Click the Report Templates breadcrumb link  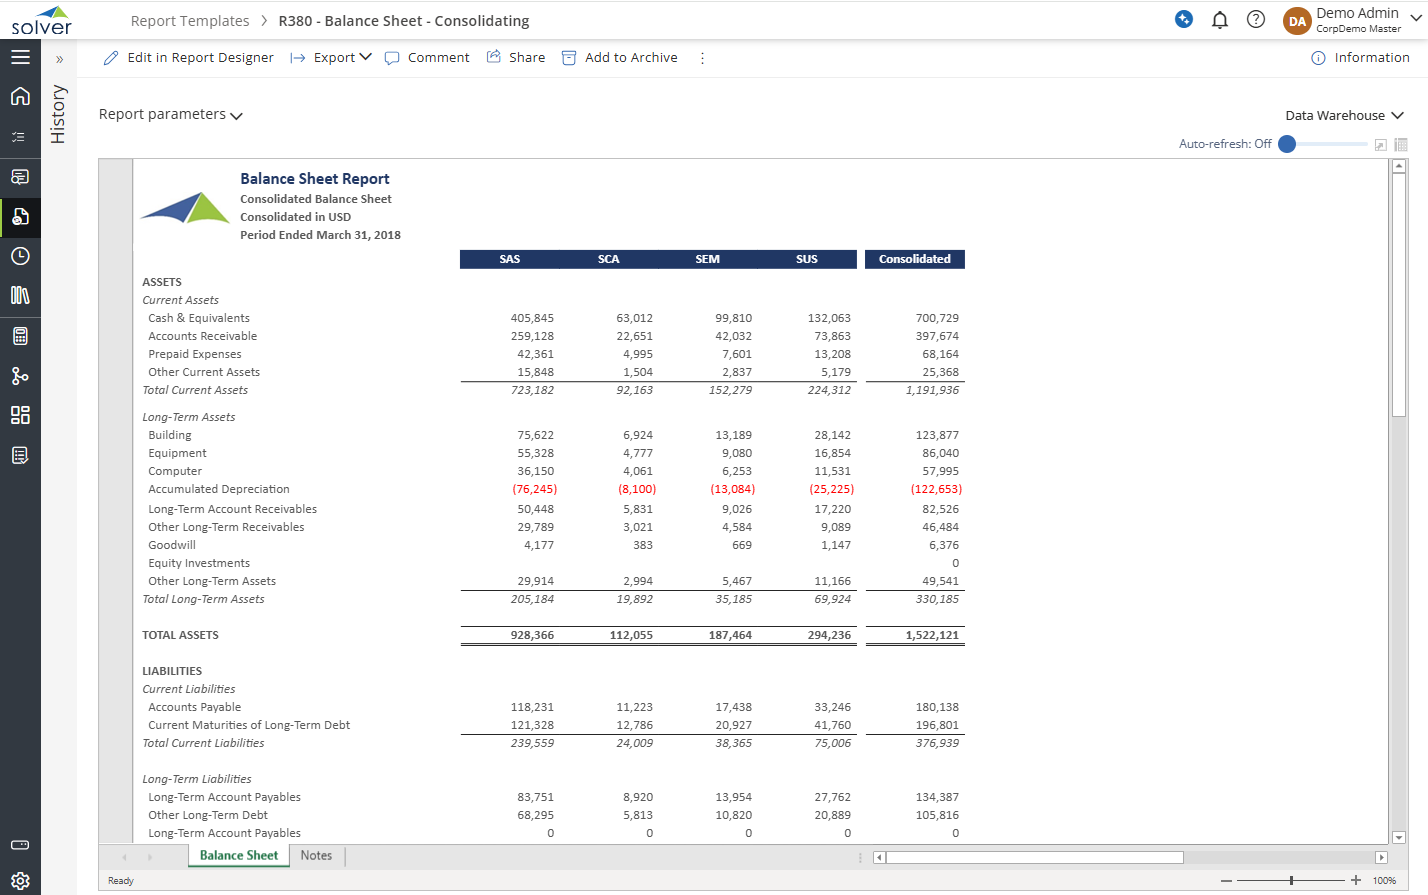click(x=190, y=21)
